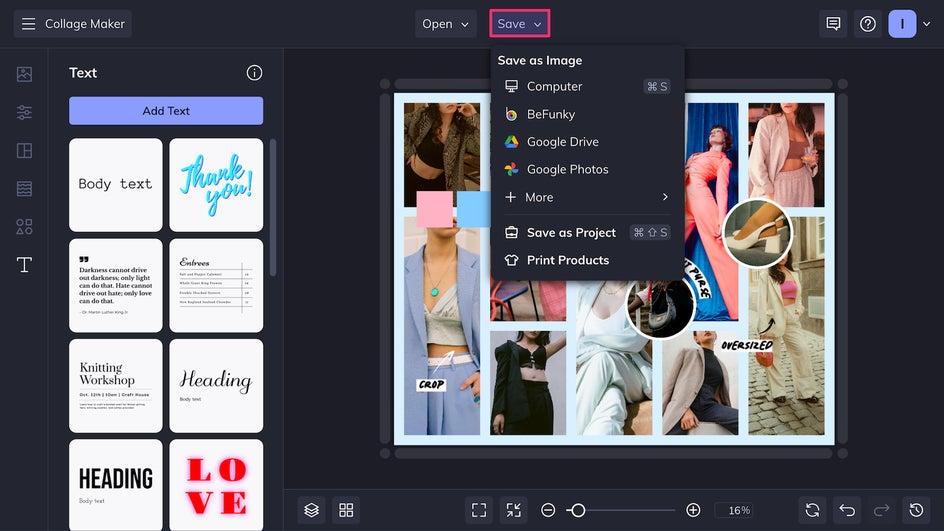The width and height of the screenshot is (944, 531).
Task: Select the Text tool sidebar icon
Action: tap(25, 265)
